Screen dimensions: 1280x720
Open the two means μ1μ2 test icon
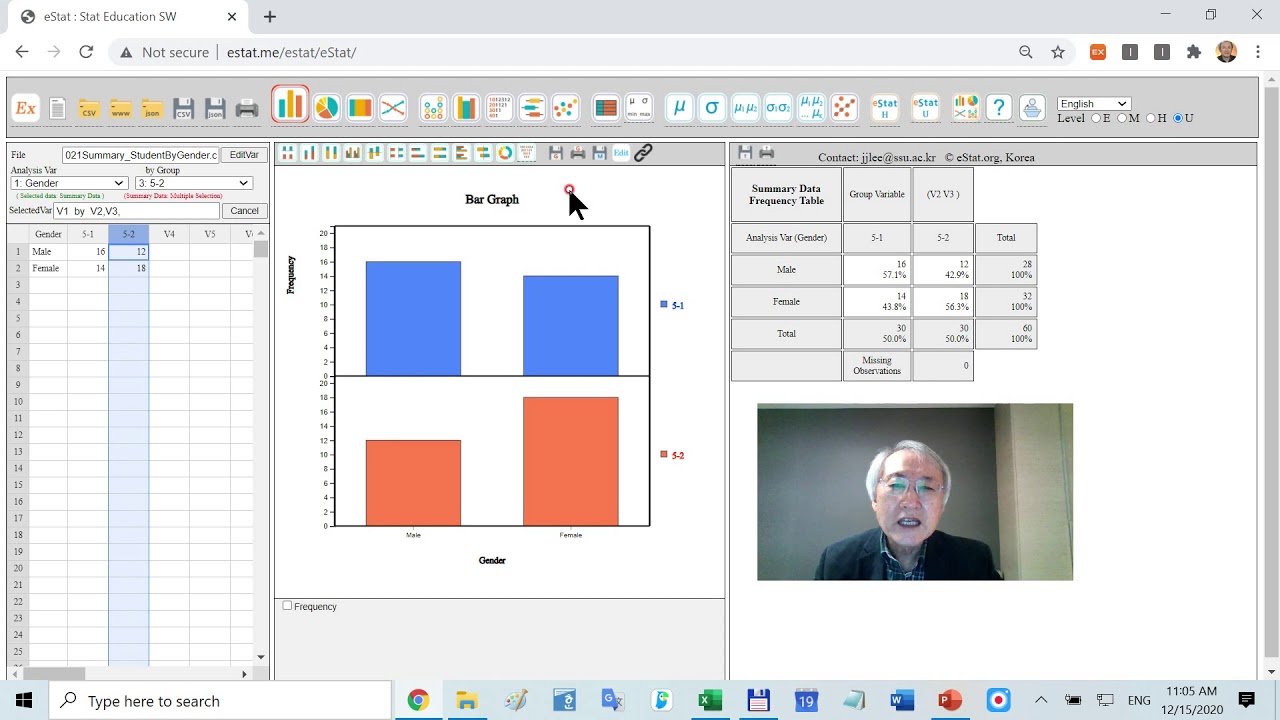(x=745, y=108)
